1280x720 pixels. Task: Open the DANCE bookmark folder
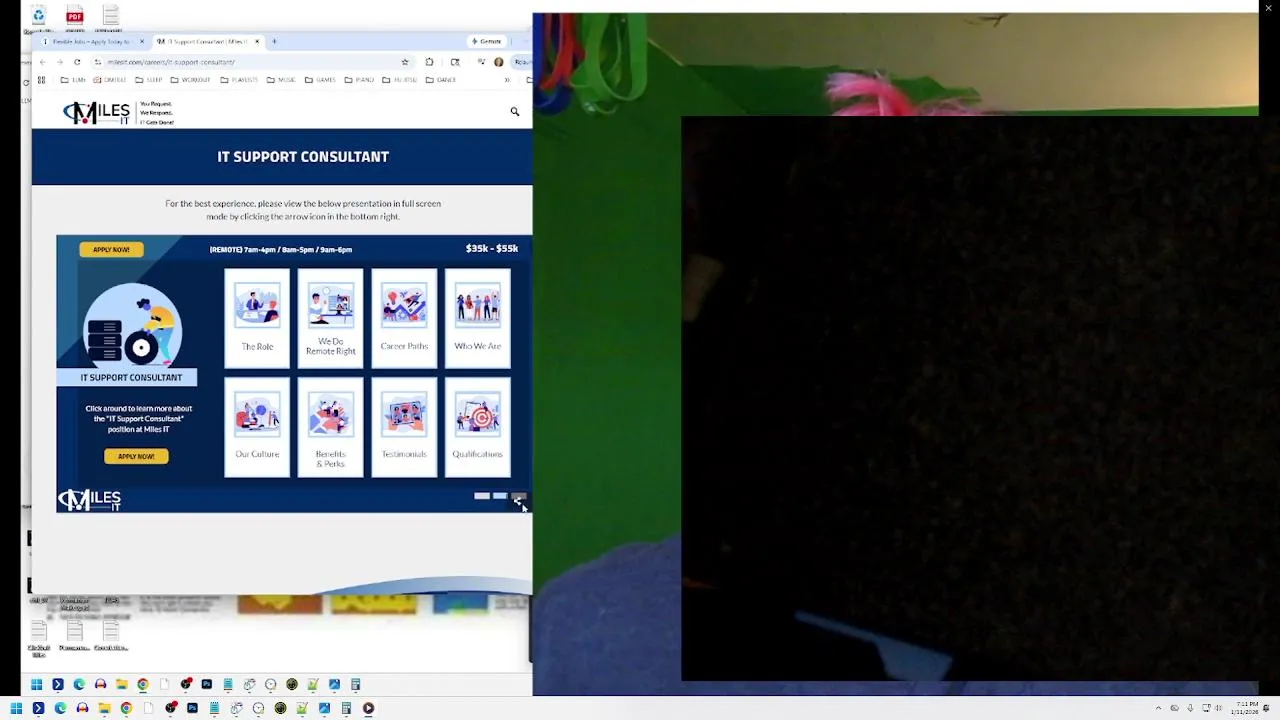point(440,80)
